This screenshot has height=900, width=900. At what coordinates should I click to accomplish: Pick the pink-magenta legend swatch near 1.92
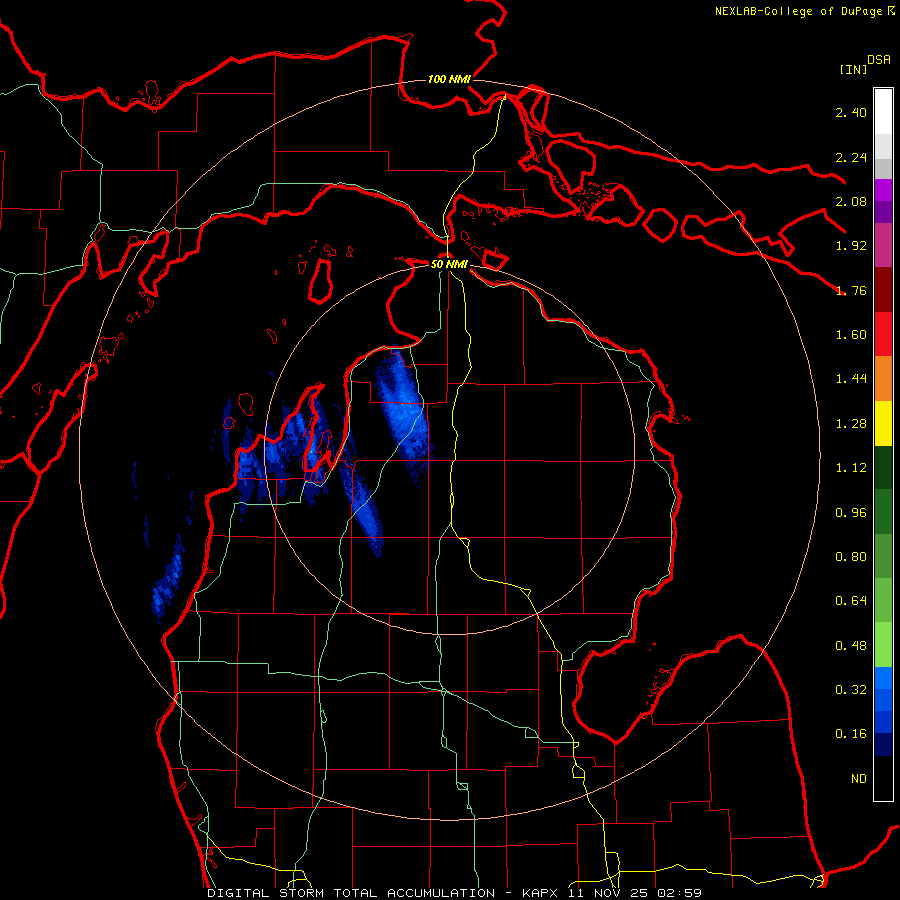(x=883, y=245)
